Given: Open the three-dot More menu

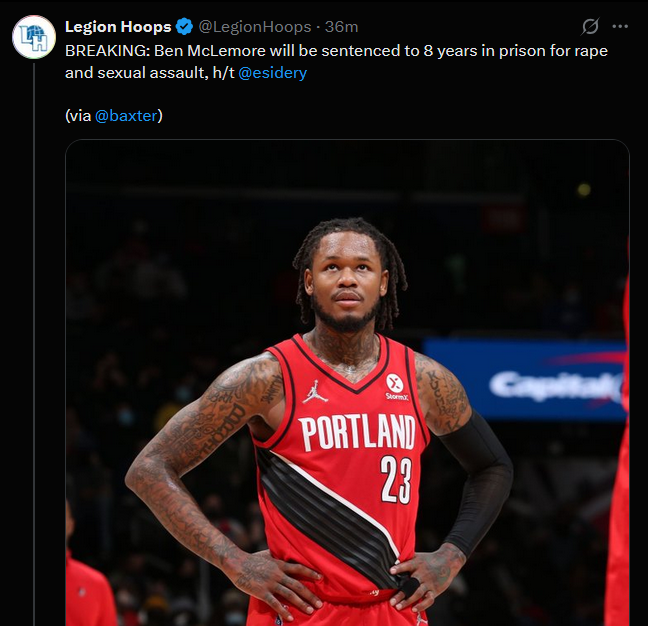Looking at the screenshot, I should pyautogui.click(x=620, y=26).
